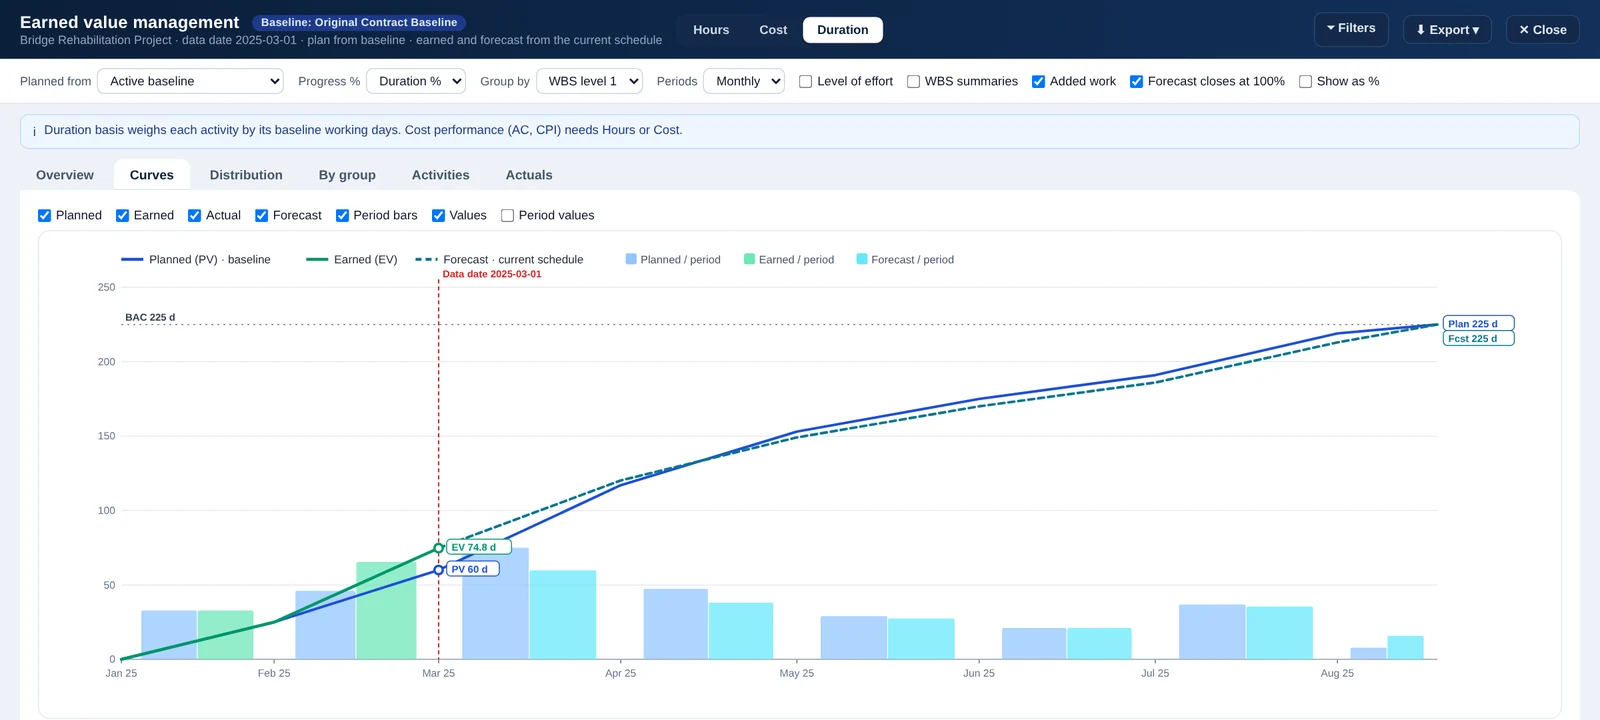Click the info icon in the banner
Screen dimensions: 1600x720
click(x=34, y=131)
